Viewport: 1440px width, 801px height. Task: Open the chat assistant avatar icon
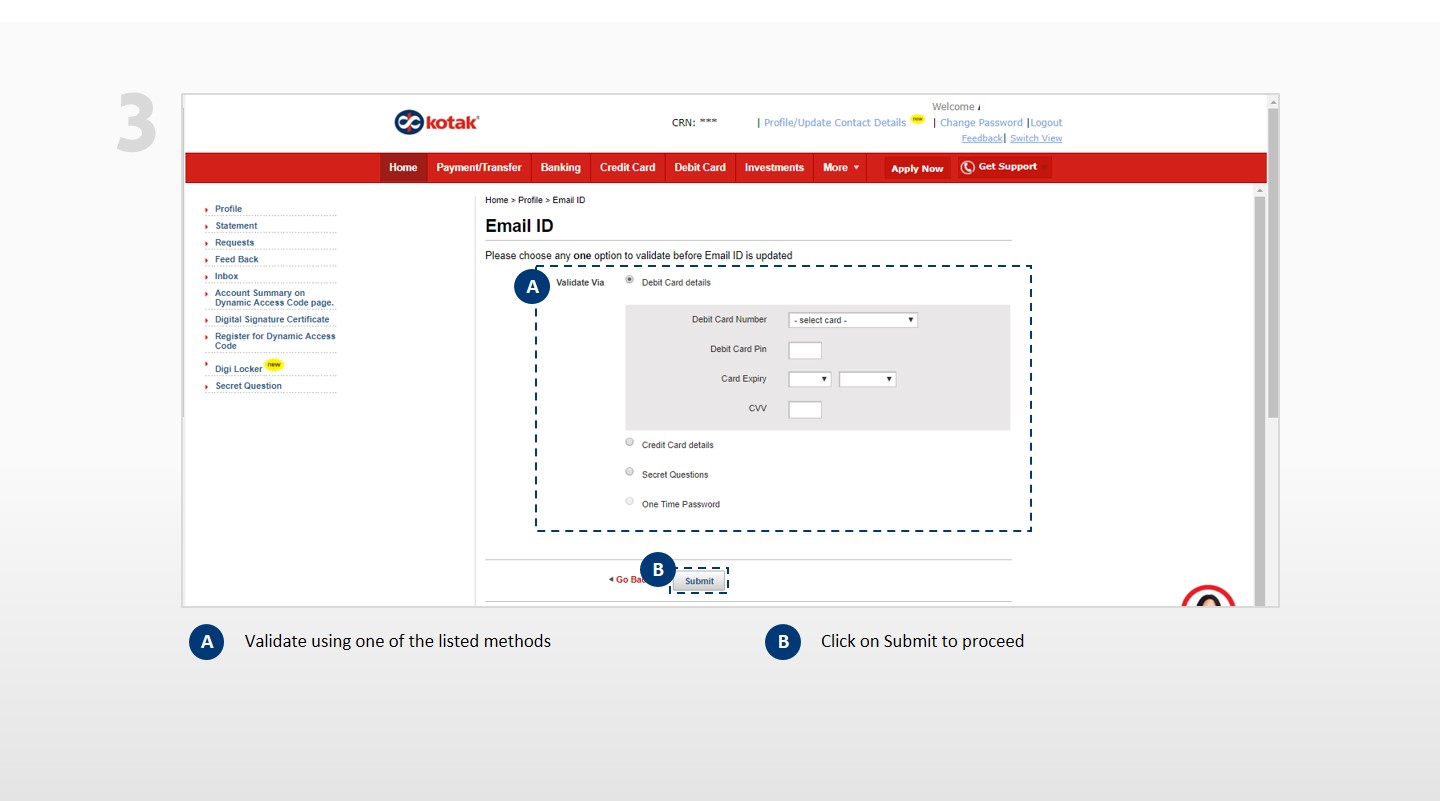(1208, 598)
